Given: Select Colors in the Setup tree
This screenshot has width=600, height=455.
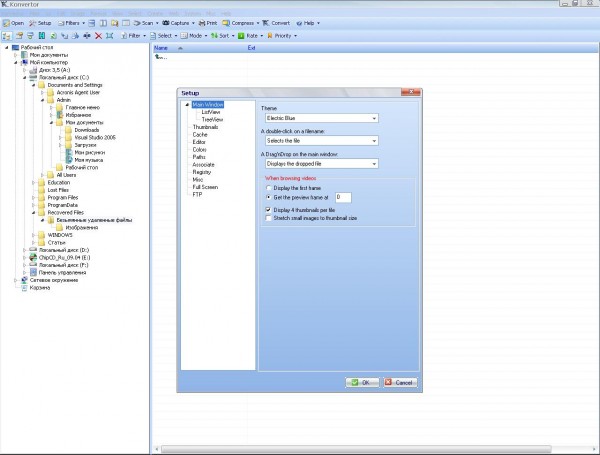Looking at the screenshot, I should [x=199, y=150].
